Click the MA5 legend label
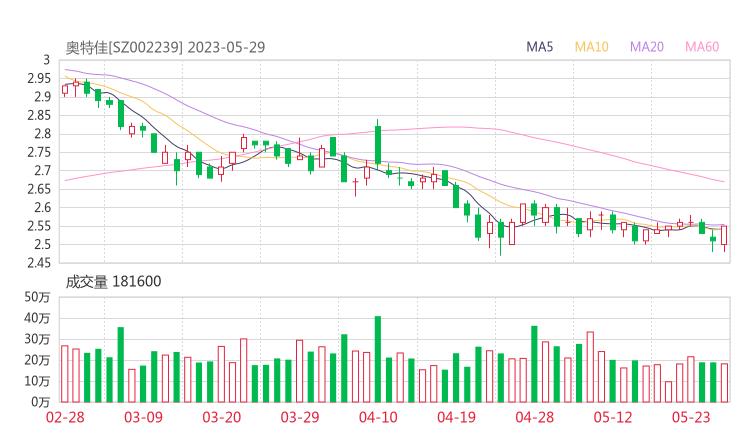This screenshot has height=440, width=740. click(539, 47)
